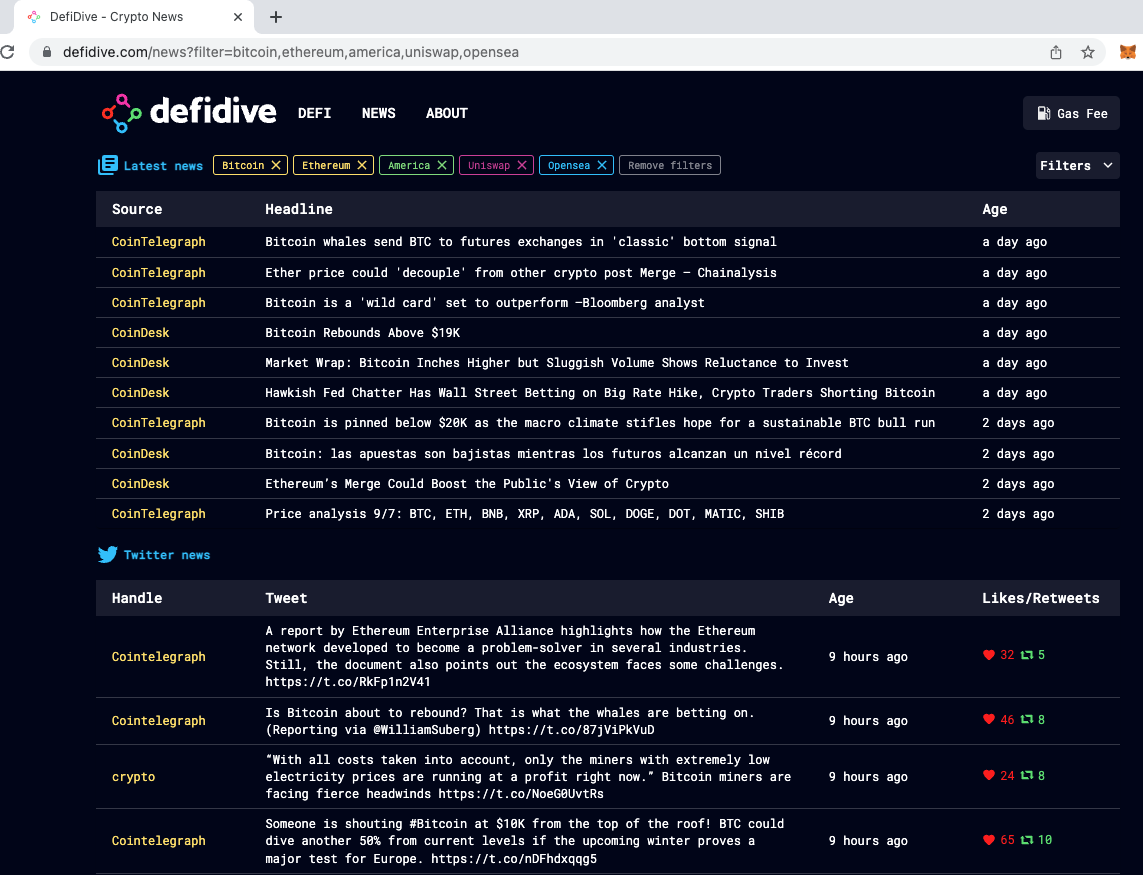This screenshot has width=1143, height=875.
Task: Go to the NEWS page
Action: click(378, 113)
